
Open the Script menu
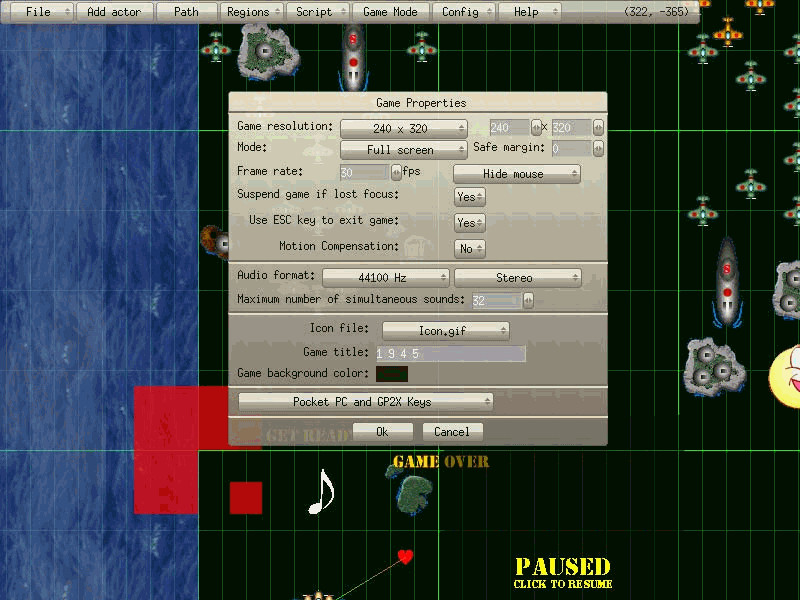click(317, 12)
